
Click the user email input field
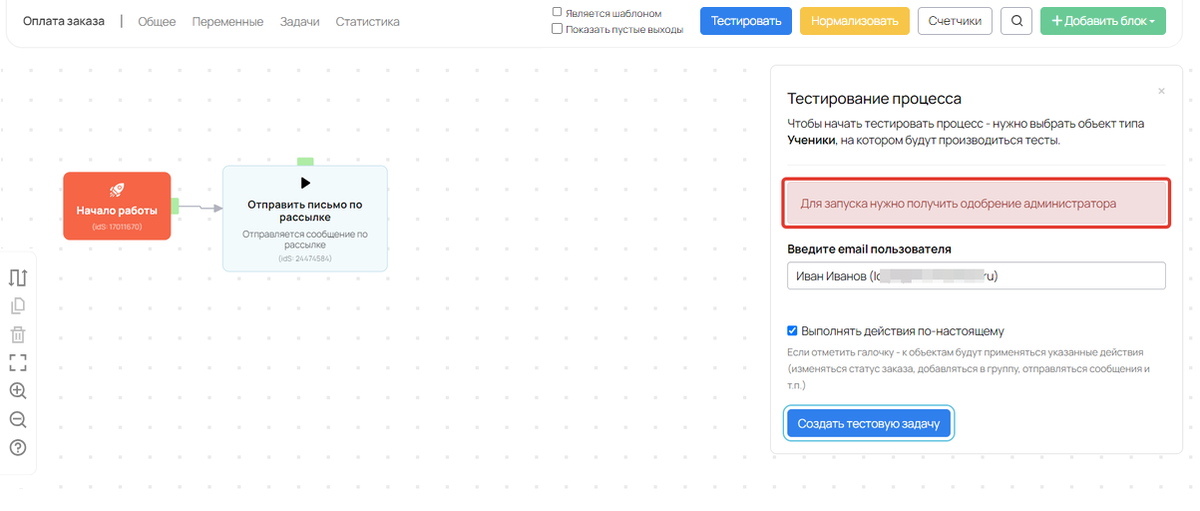pyautogui.click(x=975, y=276)
